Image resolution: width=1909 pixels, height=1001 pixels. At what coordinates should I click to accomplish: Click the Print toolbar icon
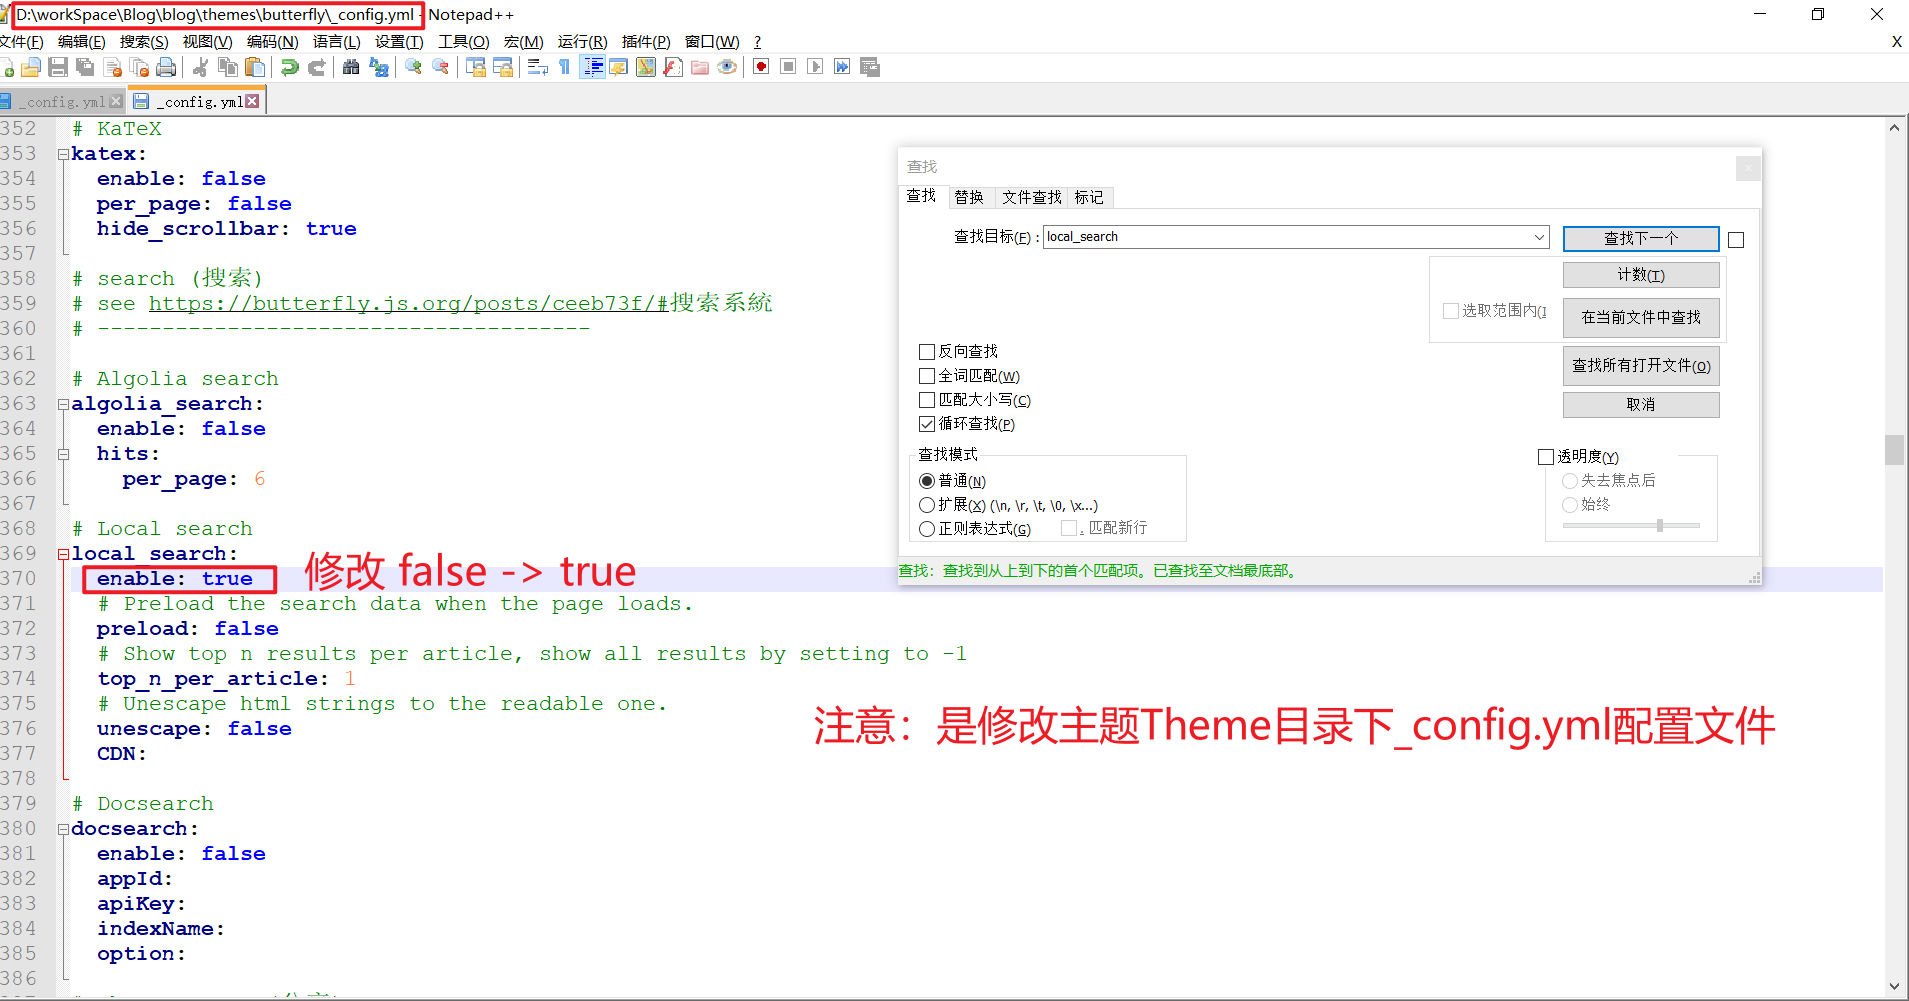tap(166, 67)
